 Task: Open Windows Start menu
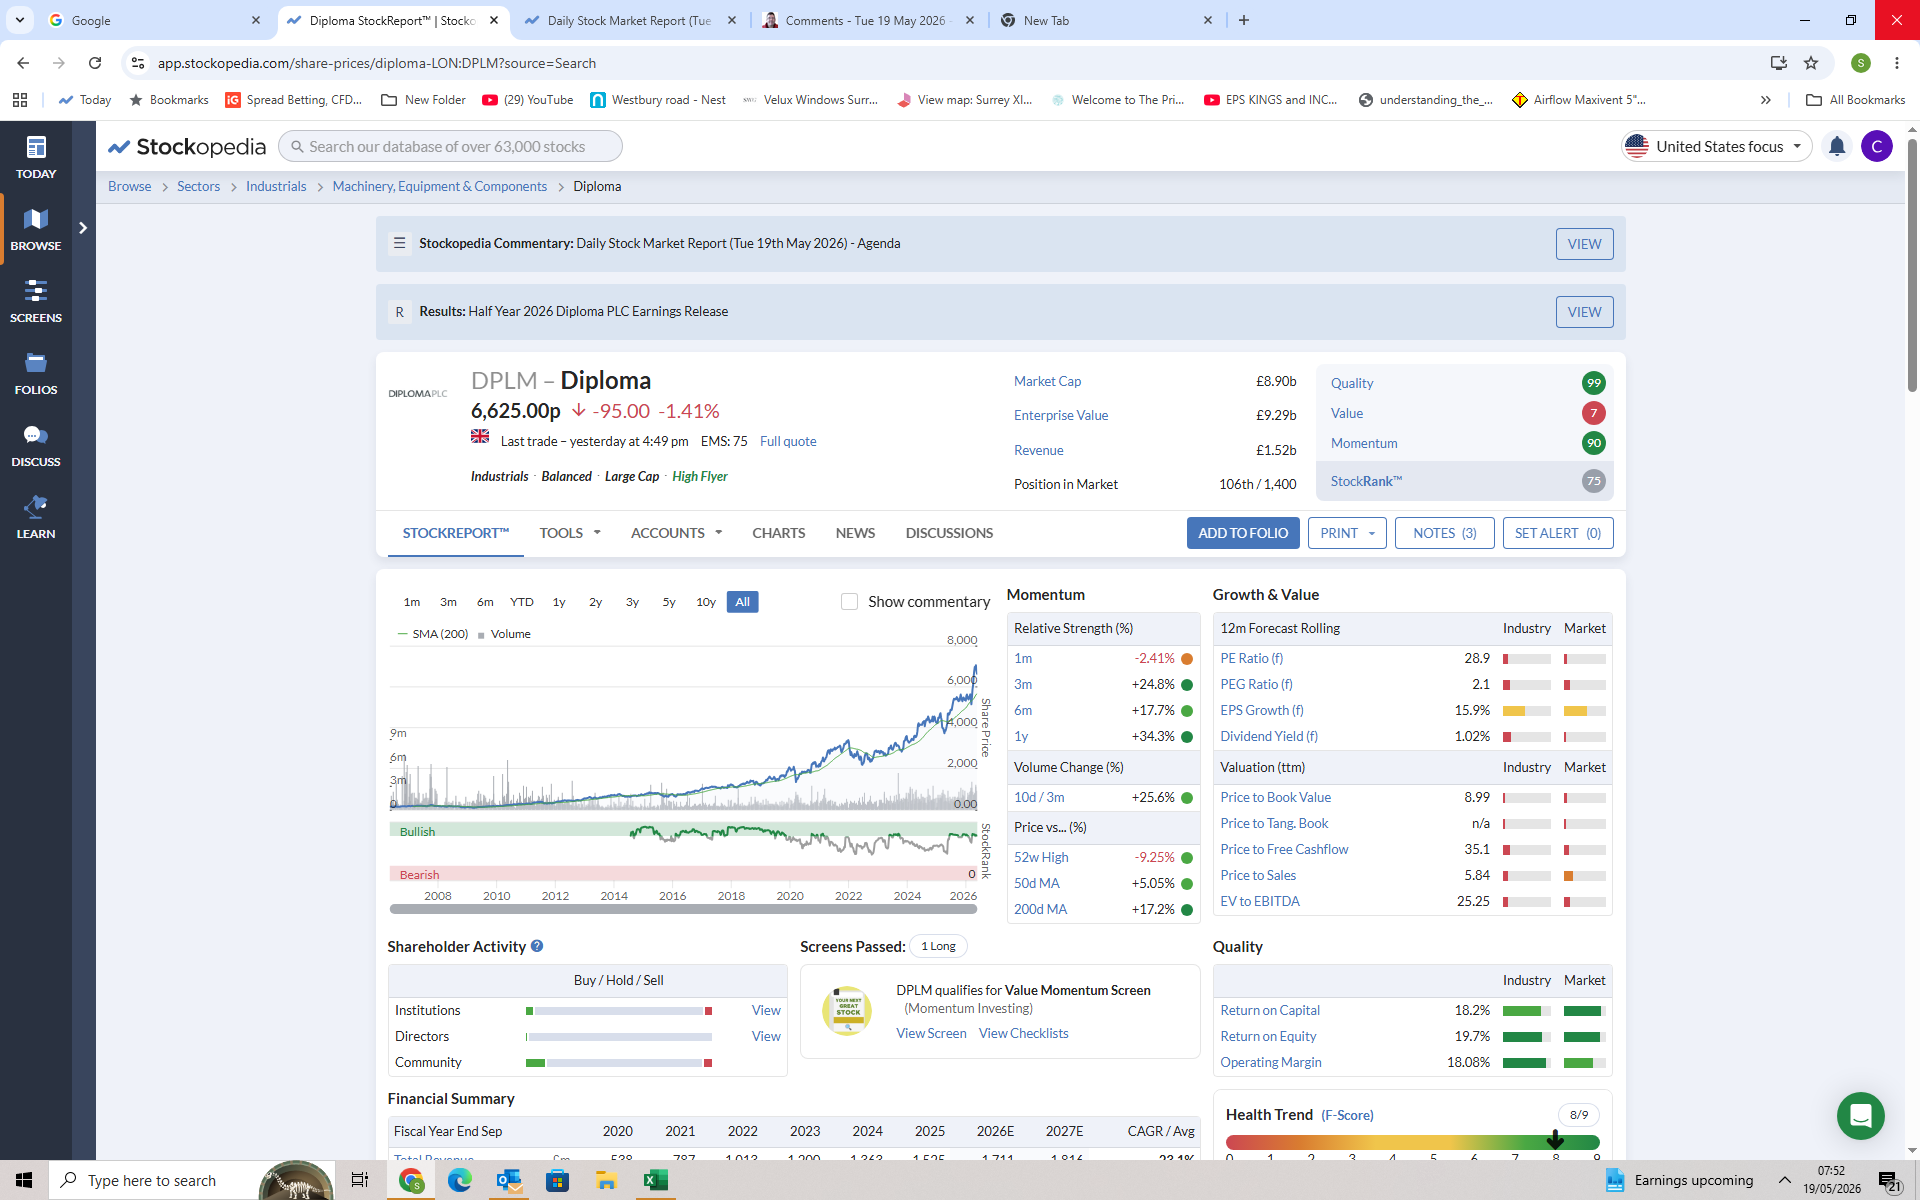click(24, 1180)
